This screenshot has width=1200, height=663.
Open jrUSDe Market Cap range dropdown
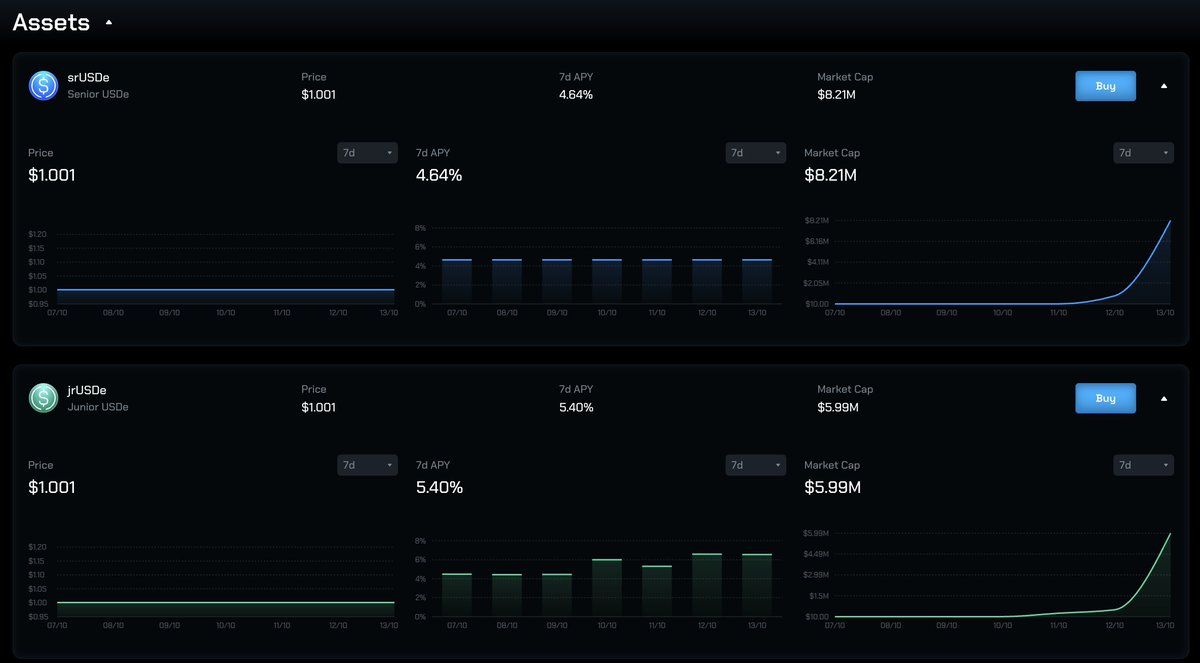1143,465
